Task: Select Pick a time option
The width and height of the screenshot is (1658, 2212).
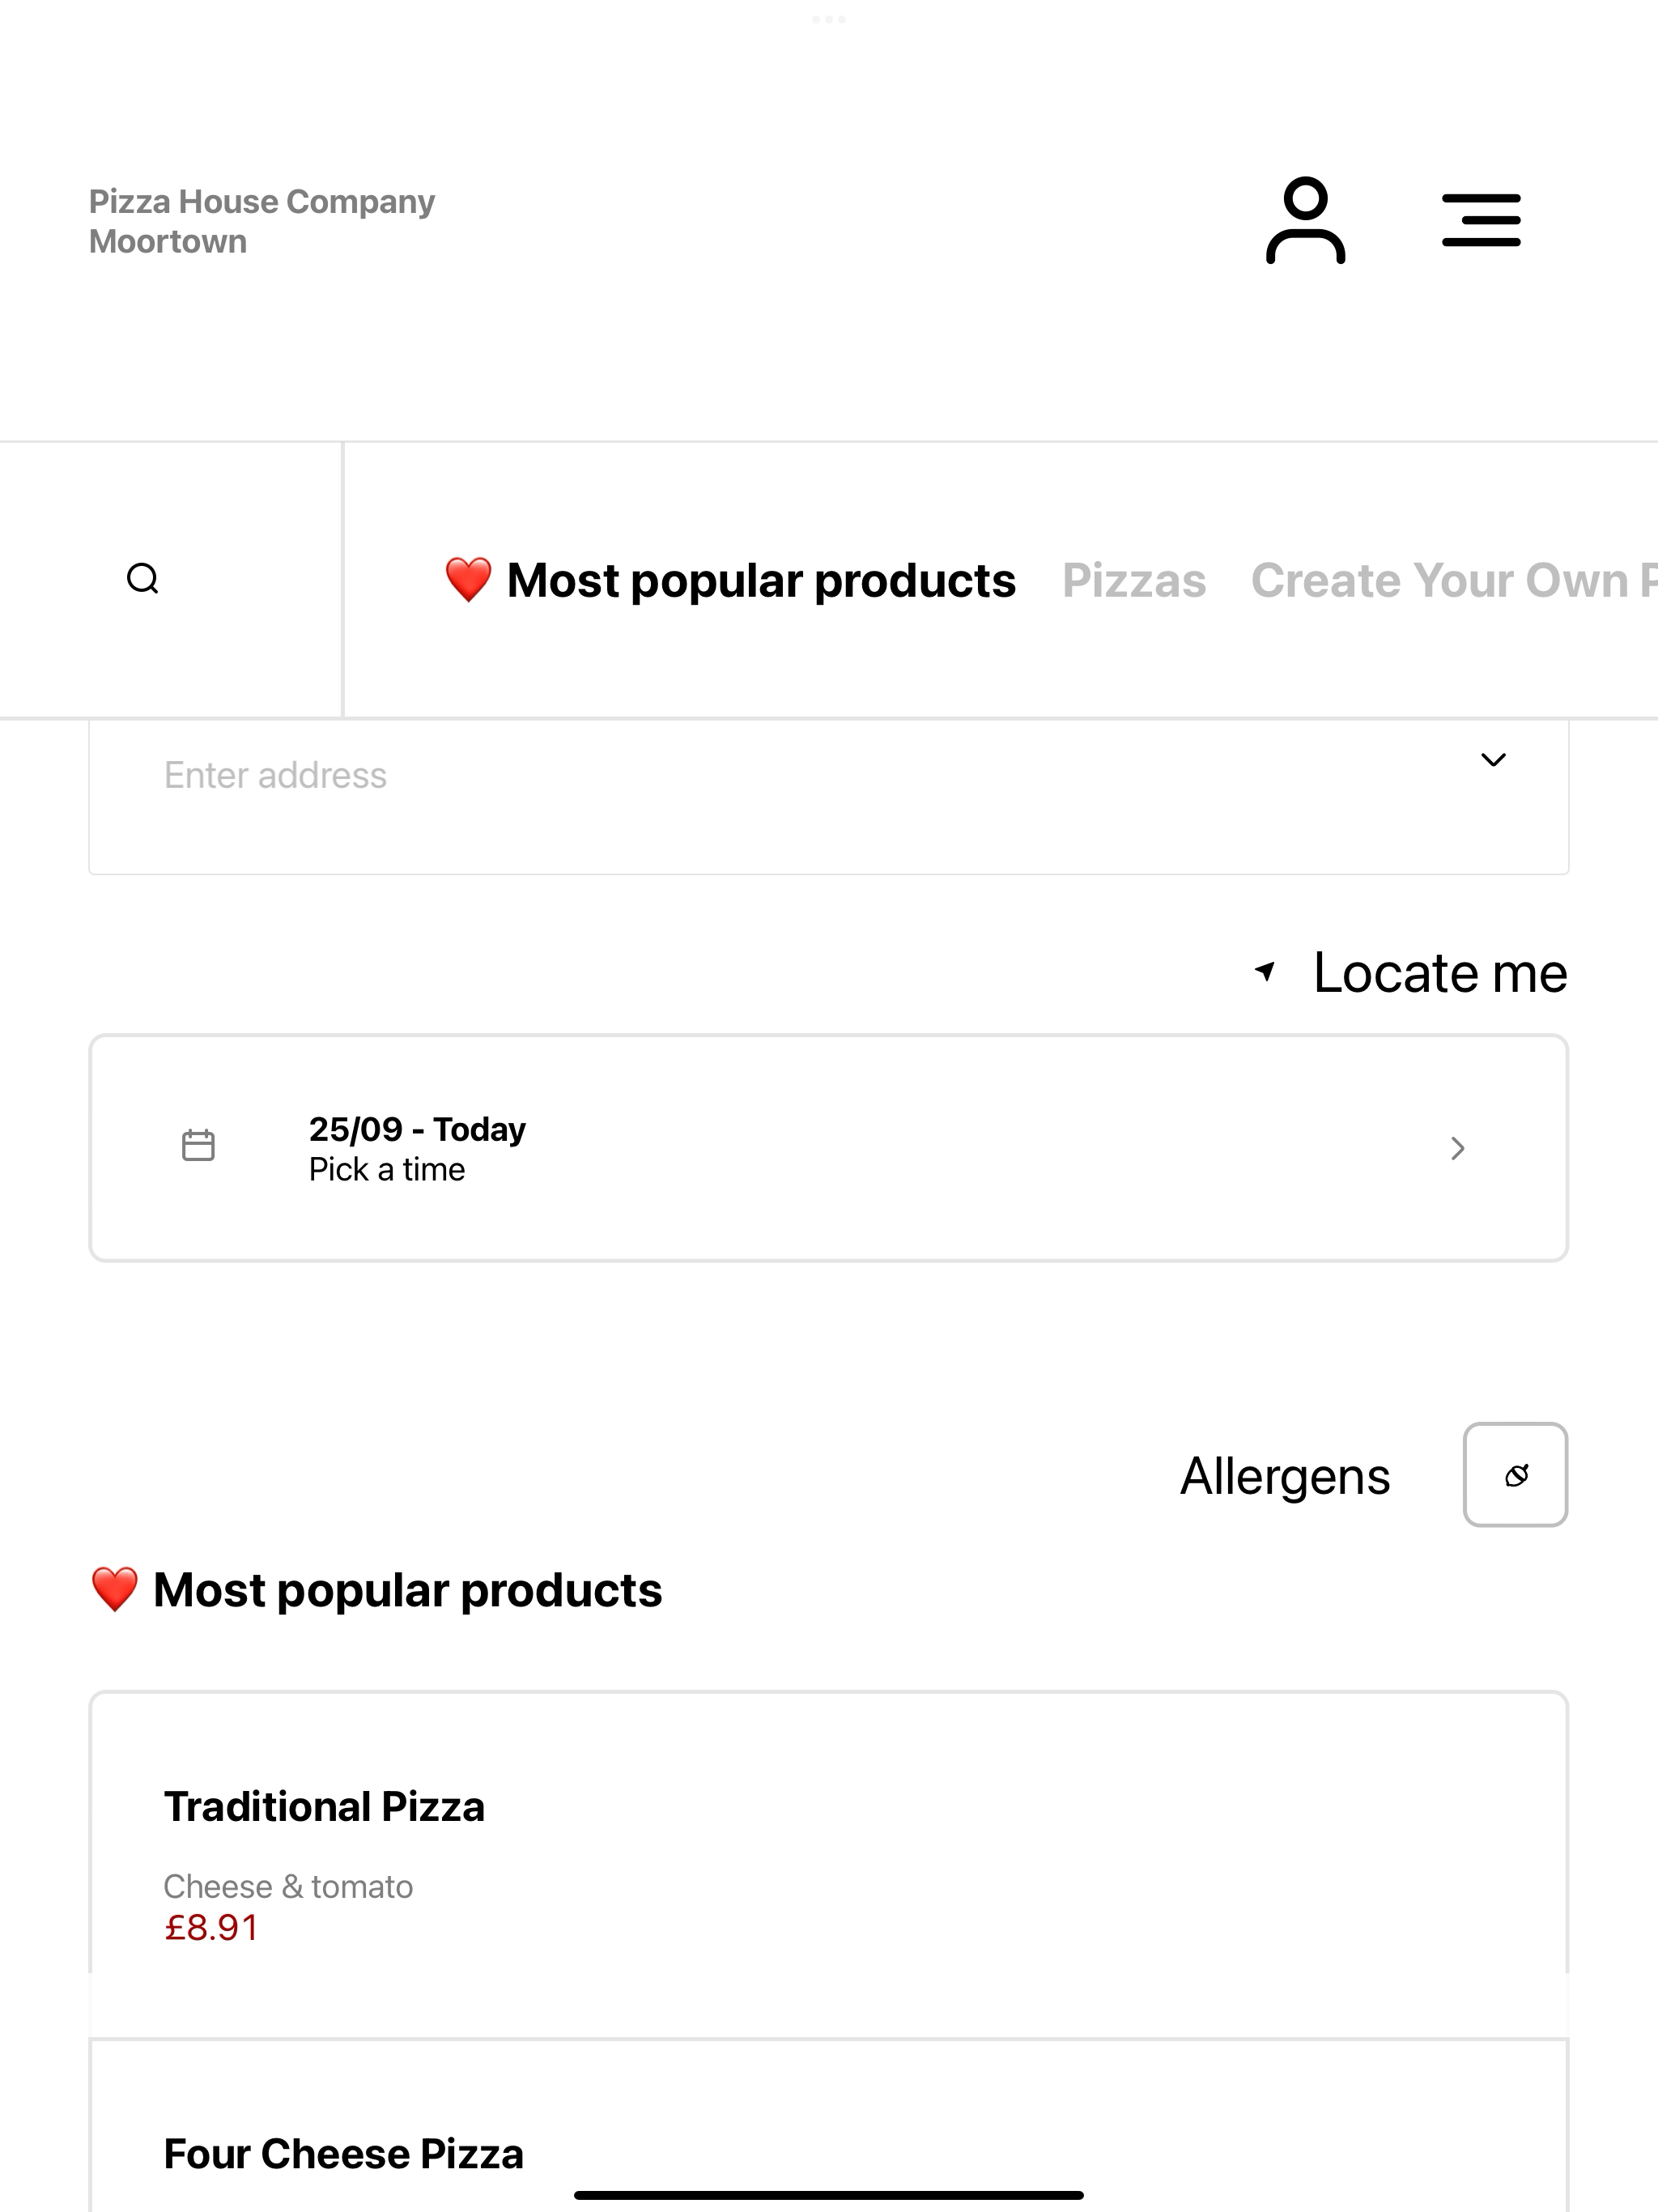Action: click(x=387, y=1170)
